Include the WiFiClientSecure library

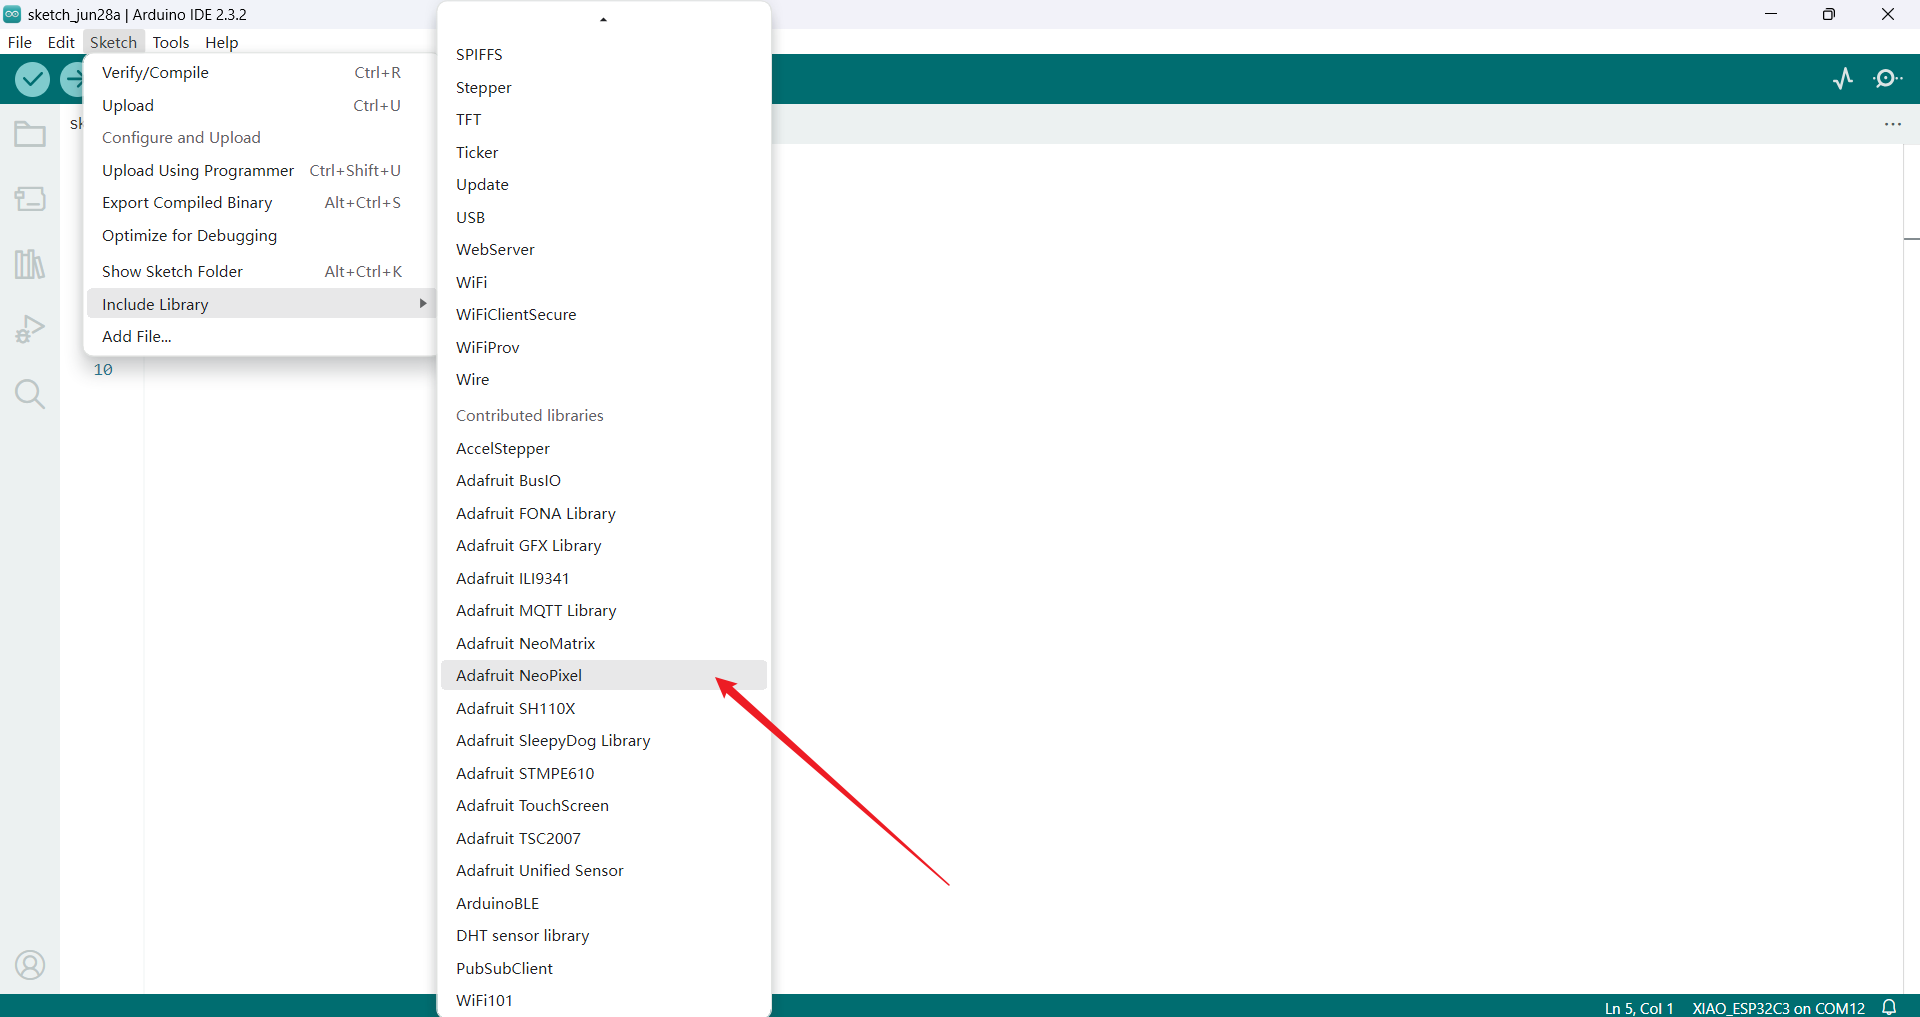pos(604,315)
